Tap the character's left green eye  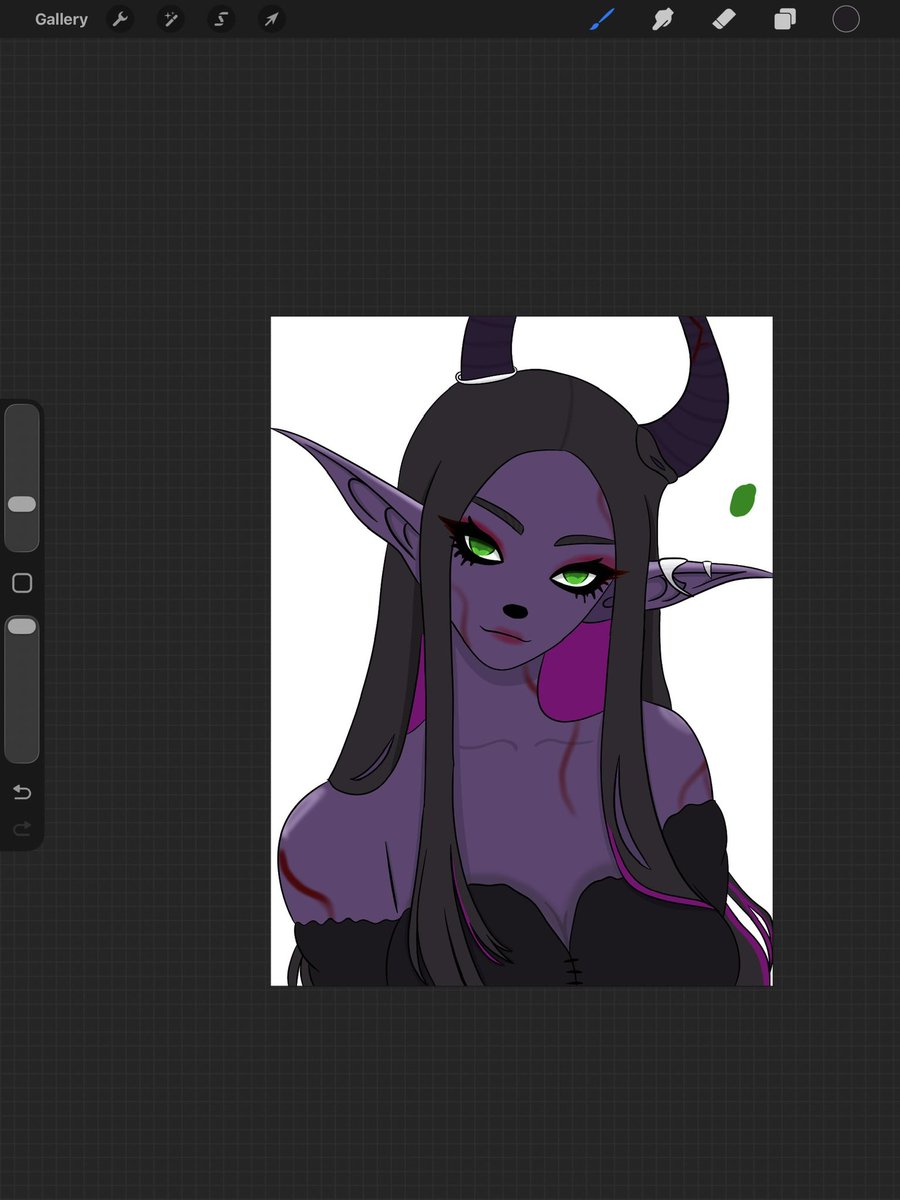point(482,546)
